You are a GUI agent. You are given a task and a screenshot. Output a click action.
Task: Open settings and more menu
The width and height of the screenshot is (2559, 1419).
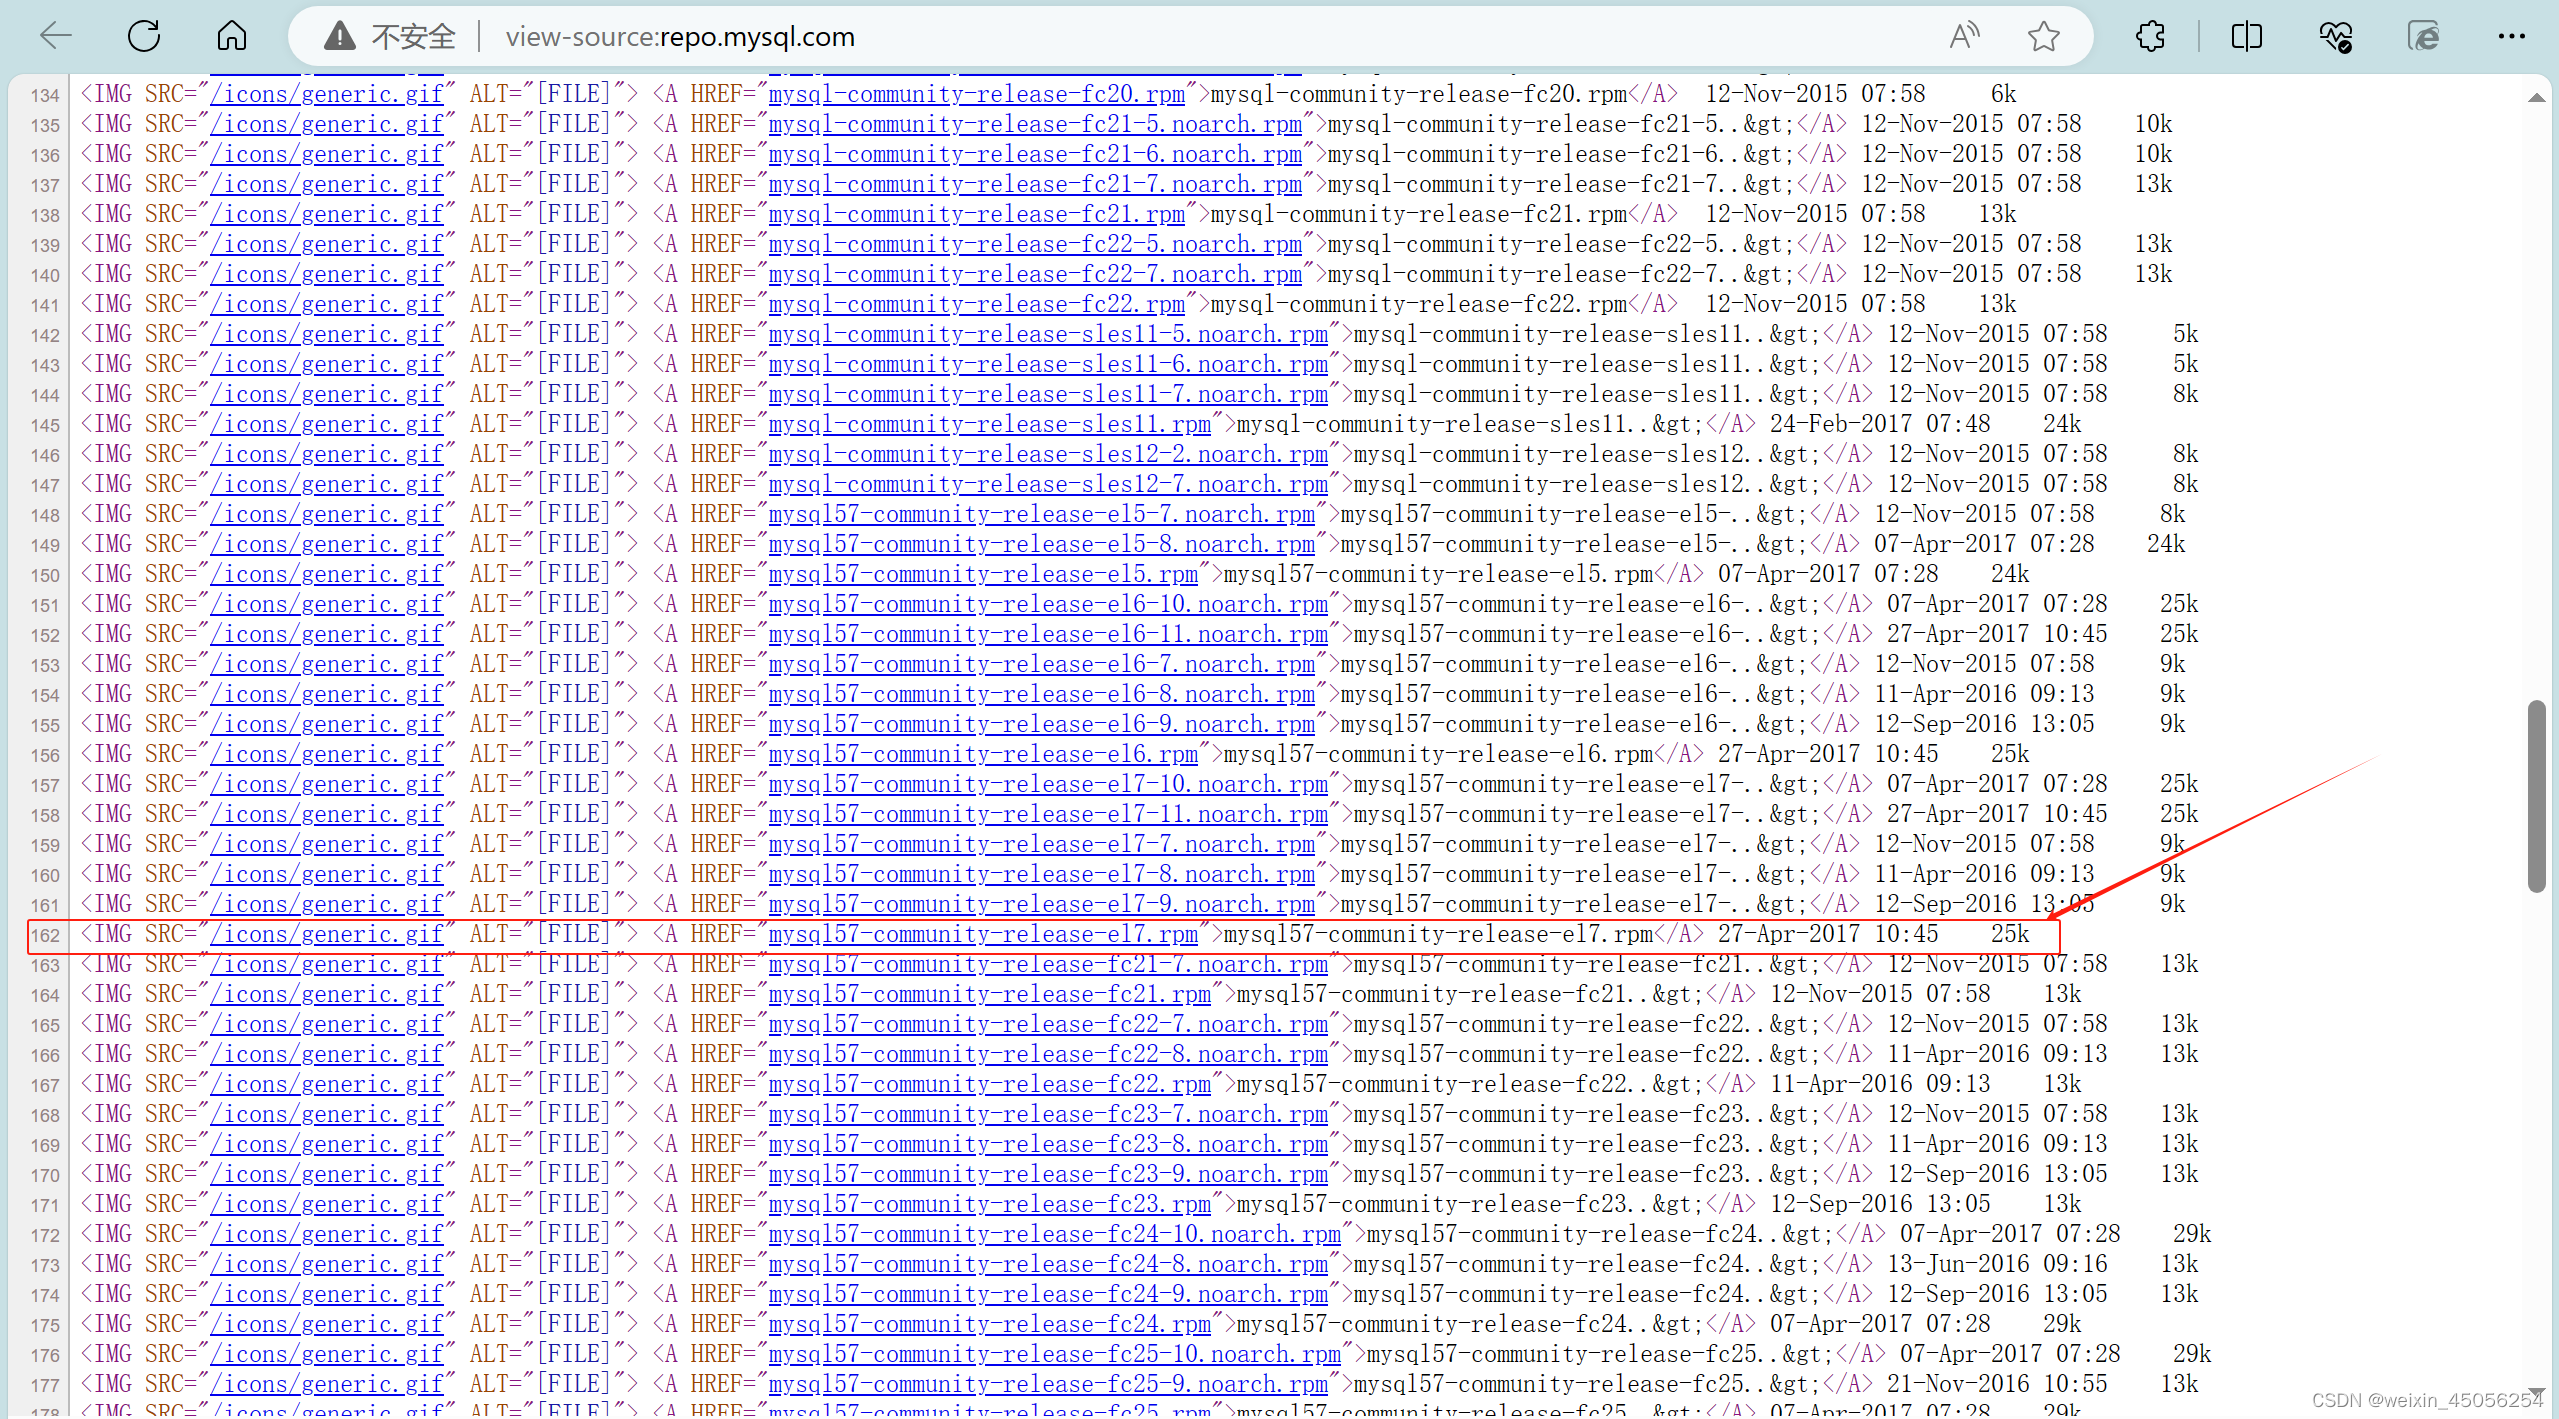point(2511,37)
